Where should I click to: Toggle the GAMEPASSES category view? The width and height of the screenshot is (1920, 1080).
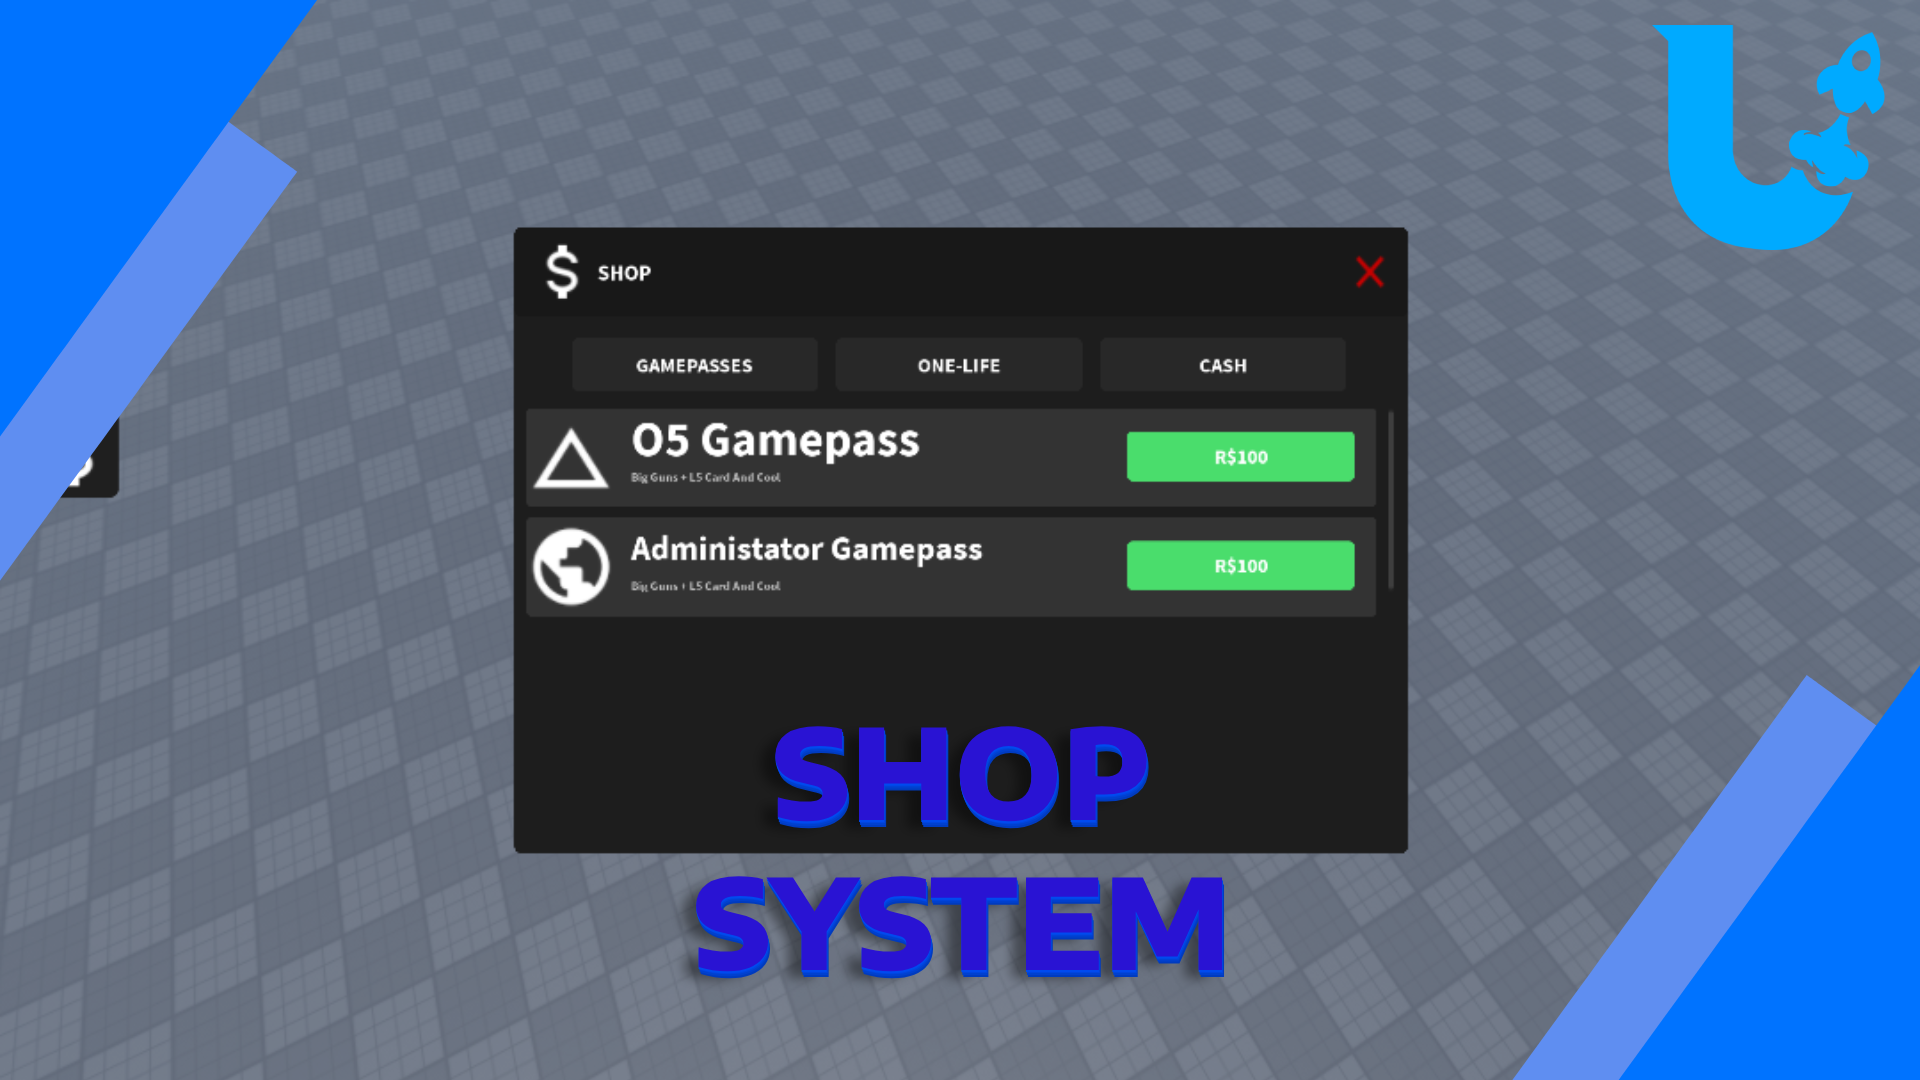coord(695,364)
